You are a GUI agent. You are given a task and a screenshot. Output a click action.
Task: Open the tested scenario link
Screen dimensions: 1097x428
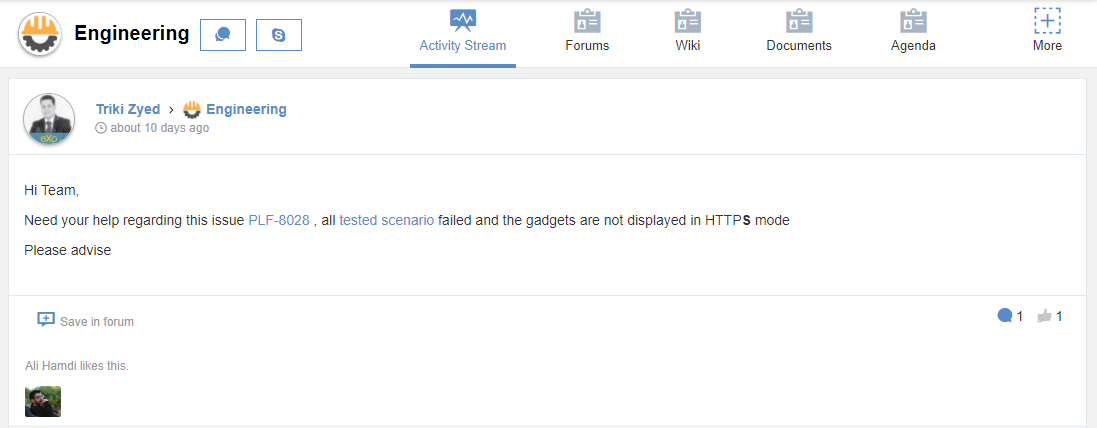click(387, 220)
